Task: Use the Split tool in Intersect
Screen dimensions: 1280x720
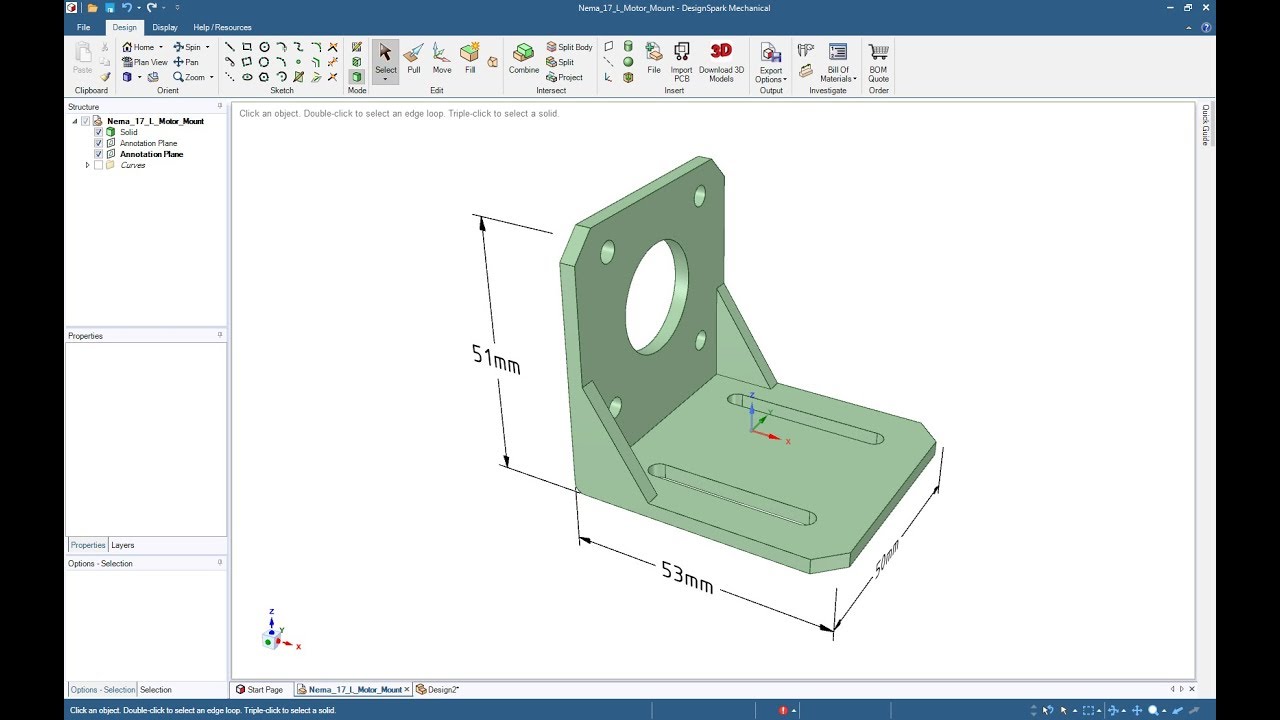Action: [x=560, y=62]
